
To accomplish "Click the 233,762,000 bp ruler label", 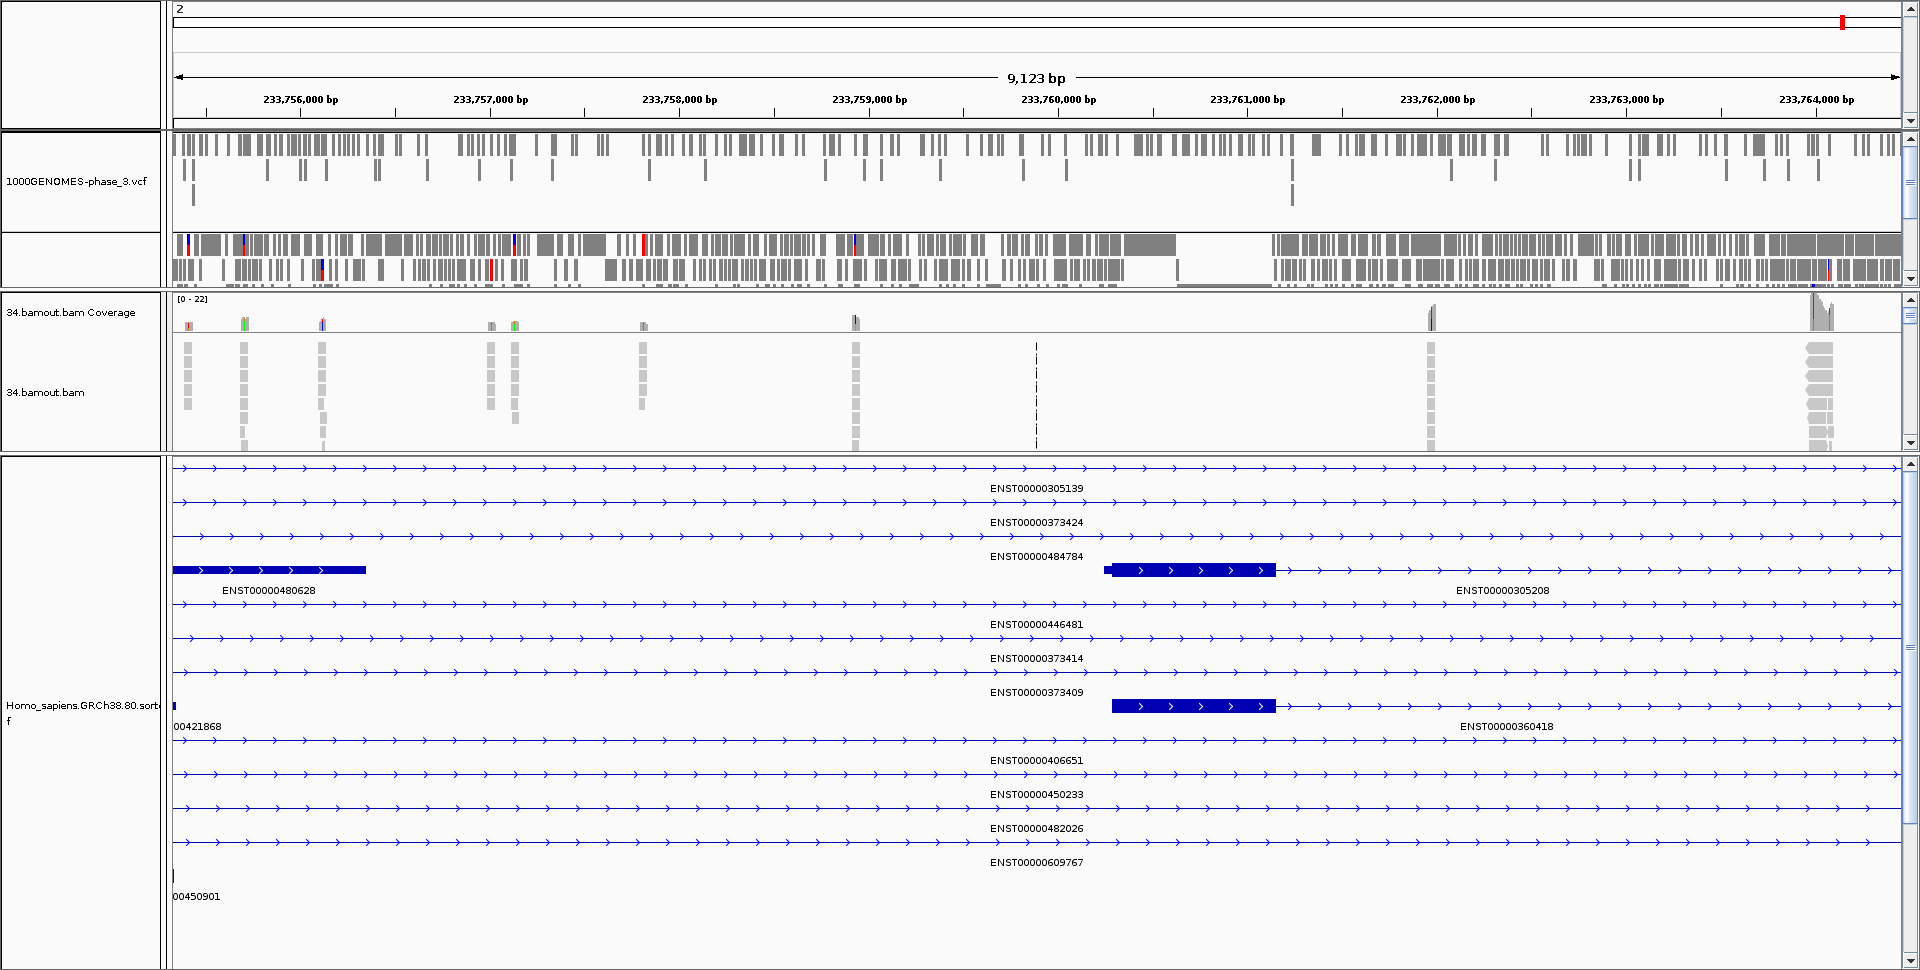I will click(x=1437, y=99).
